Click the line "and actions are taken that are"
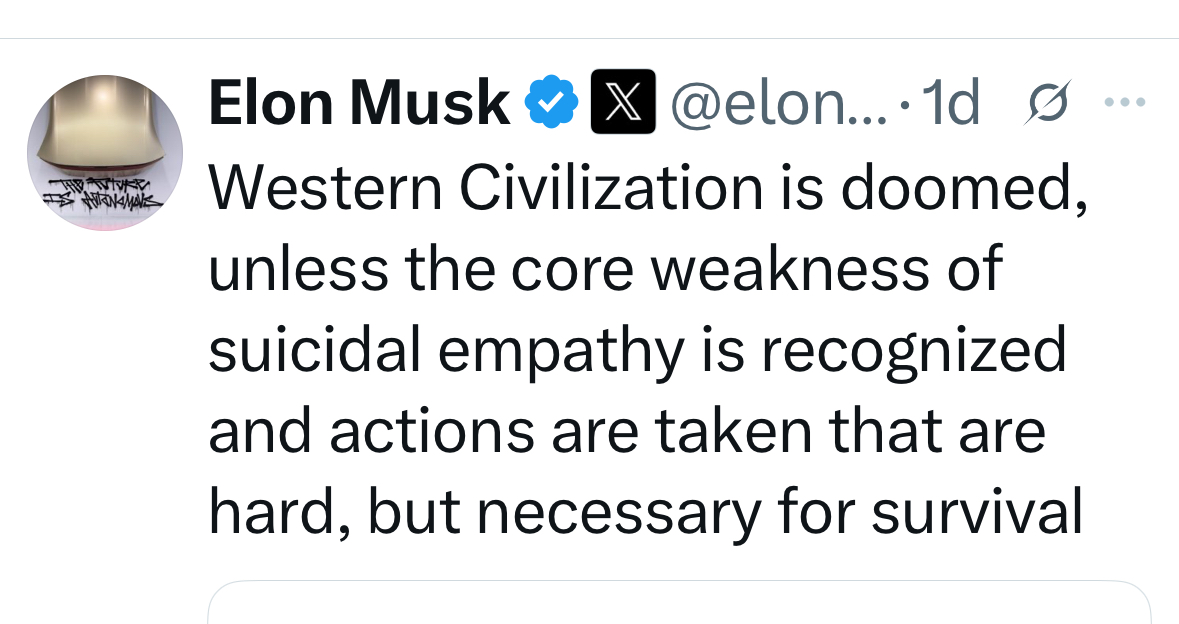Screen dimensions: 1179x624 tap(627, 432)
